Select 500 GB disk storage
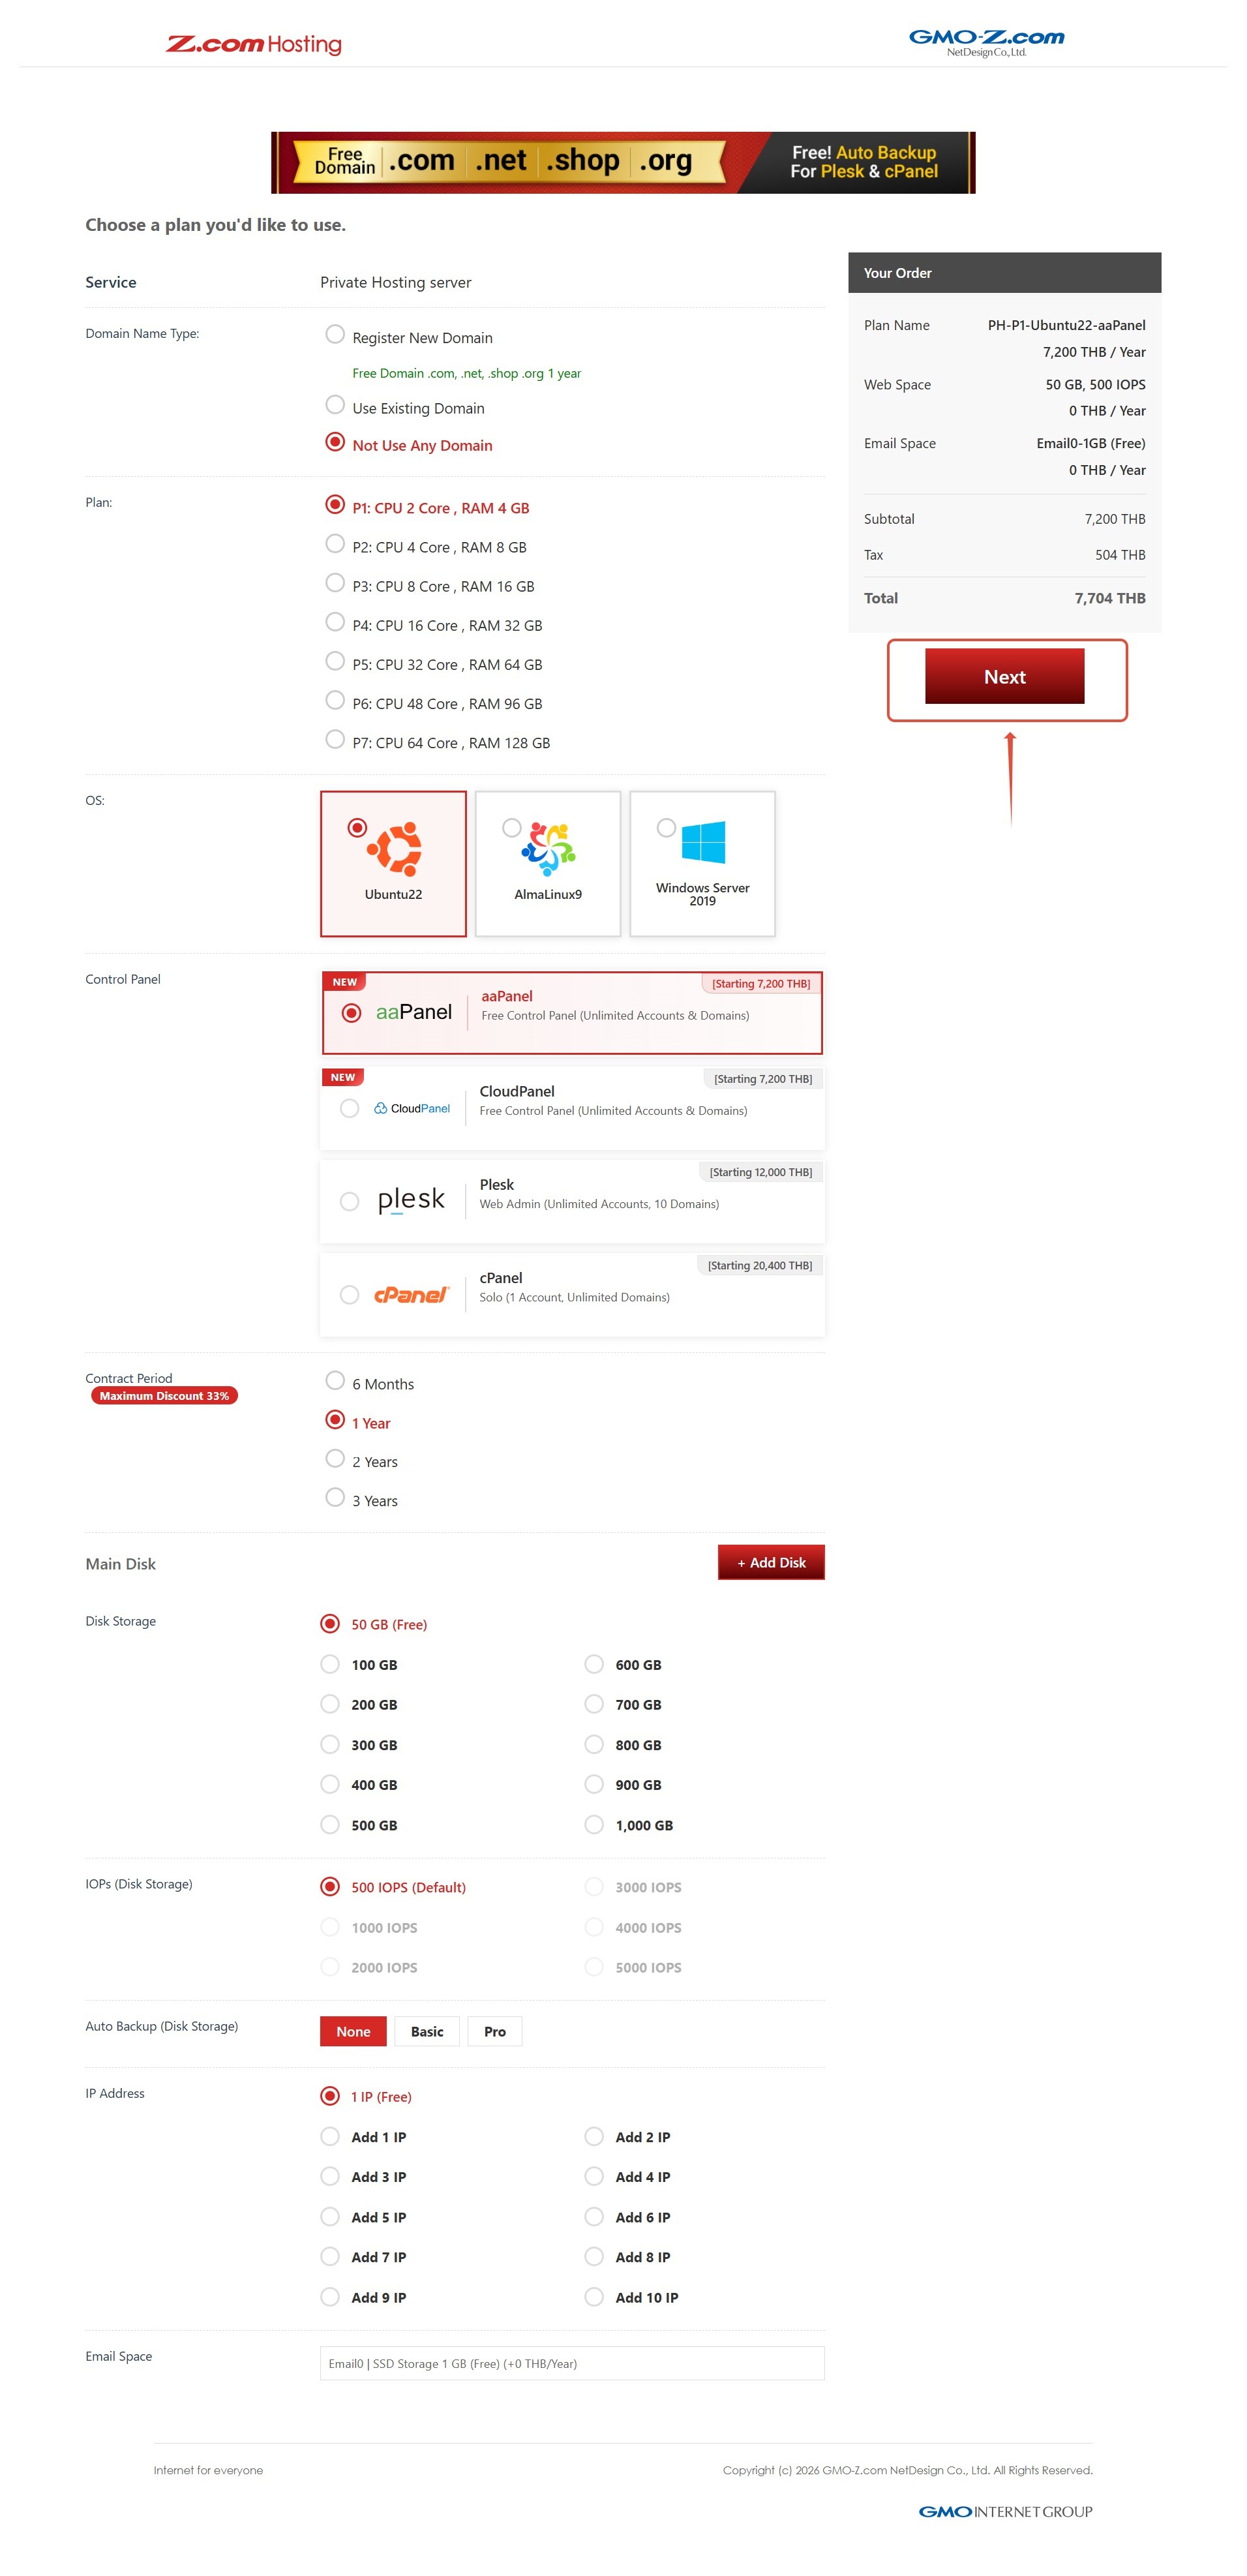Image resolution: width=1247 pixels, height=2576 pixels. pyautogui.click(x=330, y=1825)
